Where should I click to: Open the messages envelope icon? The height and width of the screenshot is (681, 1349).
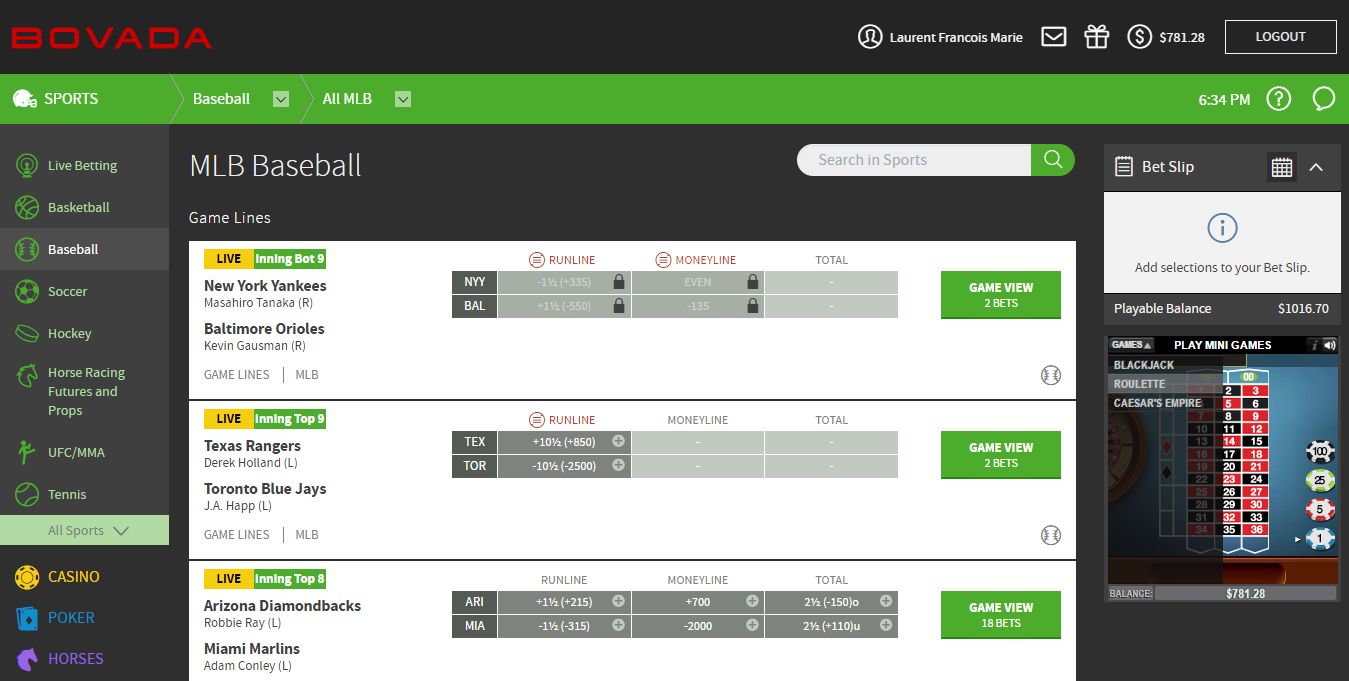coord(1053,37)
